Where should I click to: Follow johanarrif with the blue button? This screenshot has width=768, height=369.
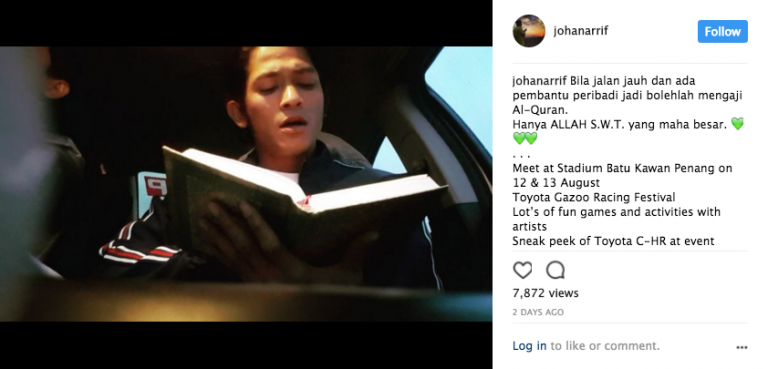click(x=722, y=31)
